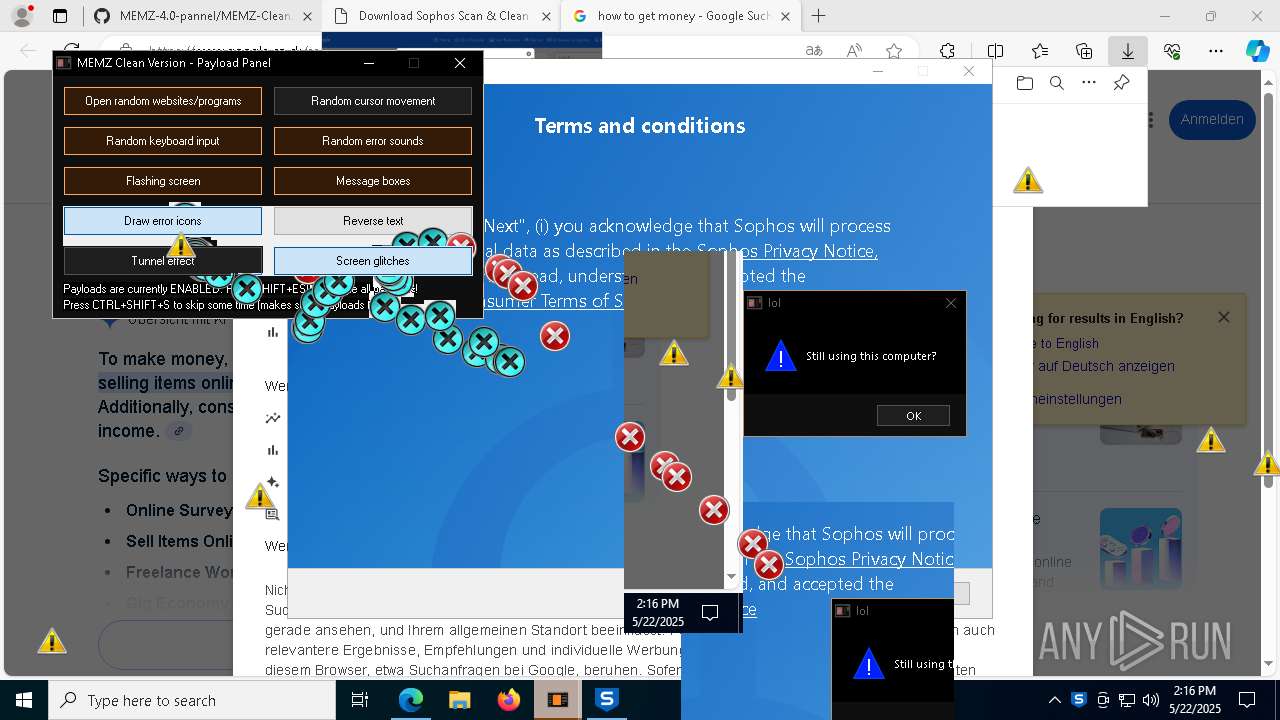Click OK in the 'Still using this computer?' dialog
The height and width of the screenshot is (720, 1280).
point(913,416)
